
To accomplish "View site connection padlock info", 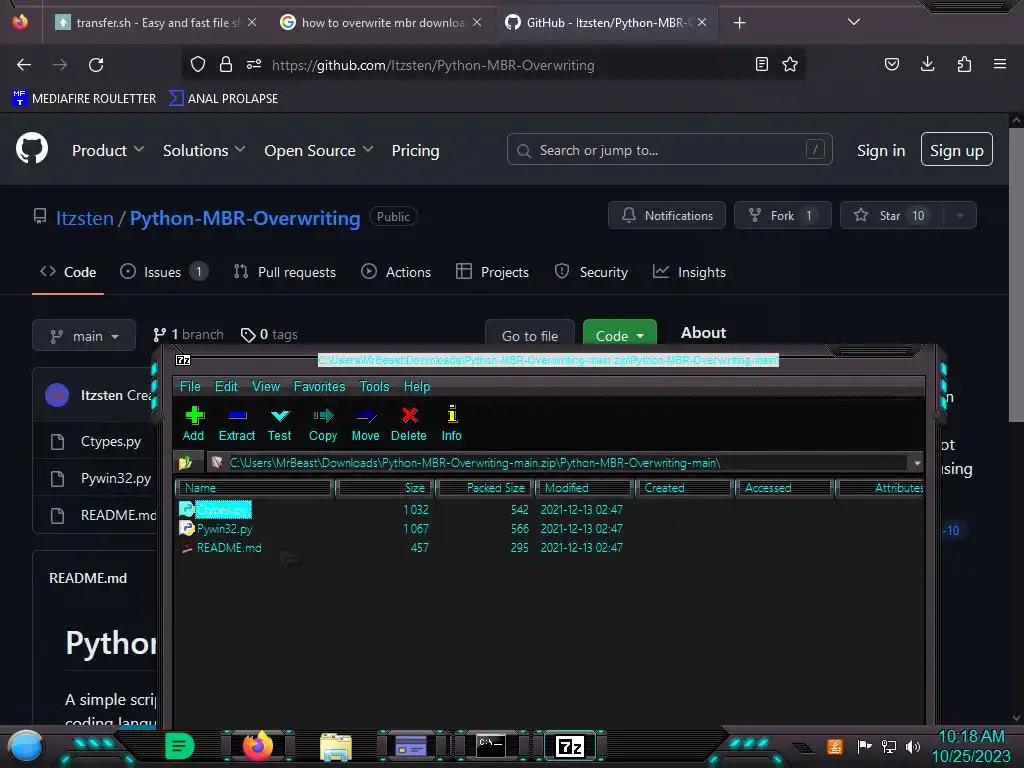I will pyautogui.click(x=226, y=64).
